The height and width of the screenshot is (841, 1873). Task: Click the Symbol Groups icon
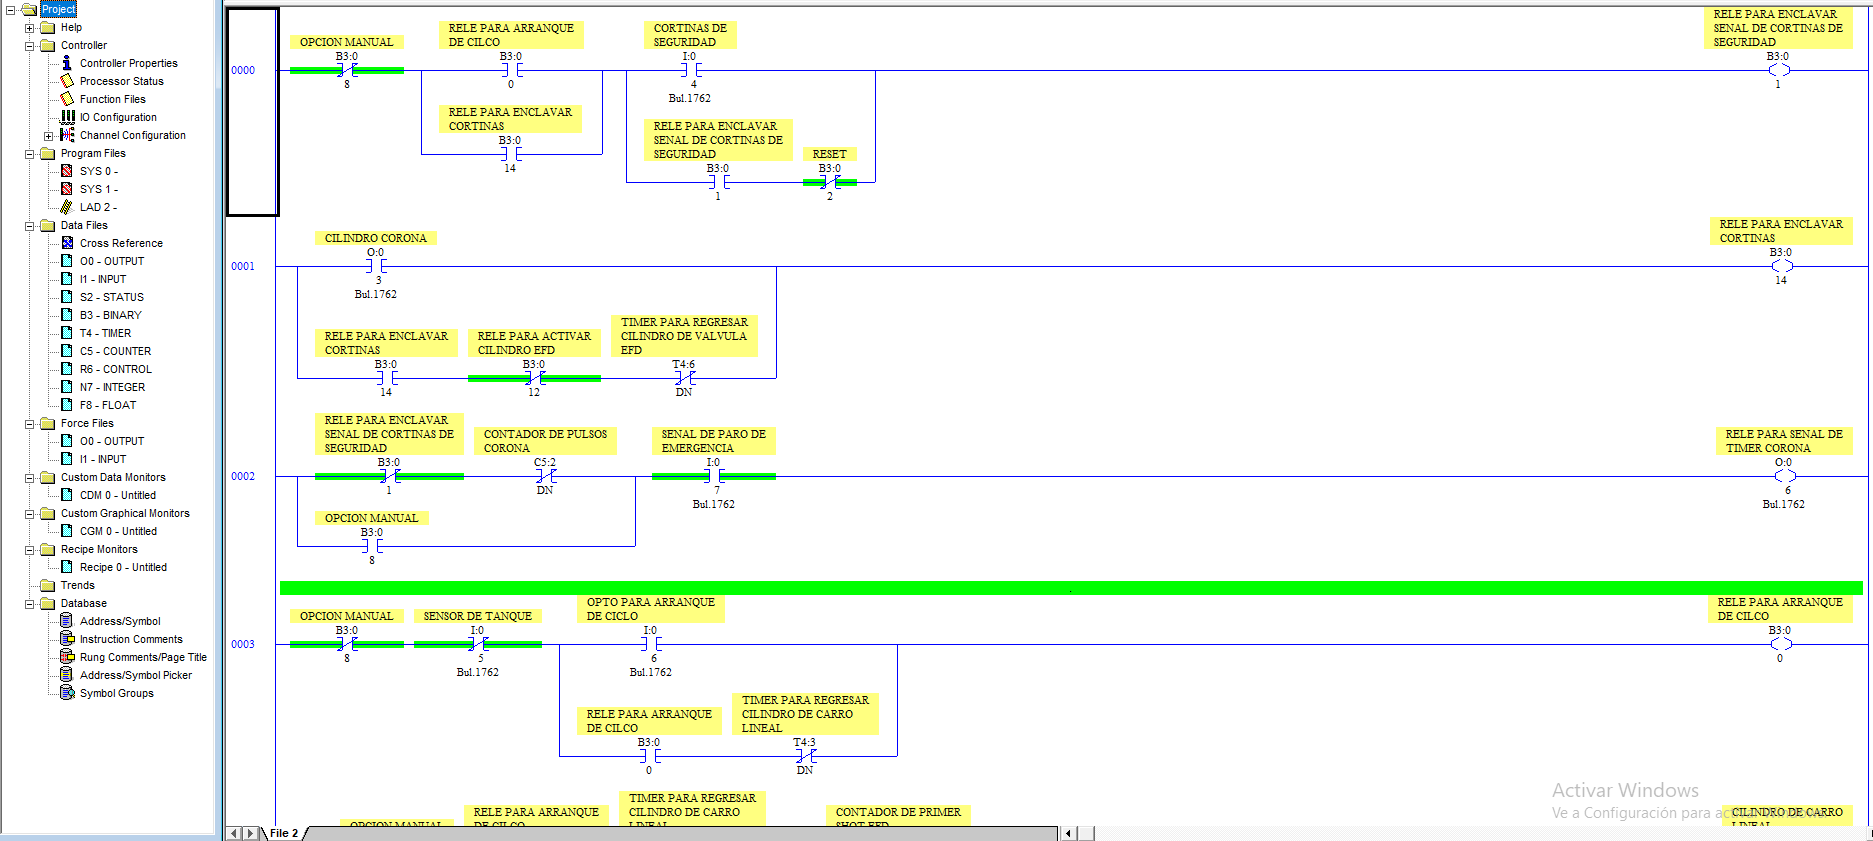tap(67, 693)
